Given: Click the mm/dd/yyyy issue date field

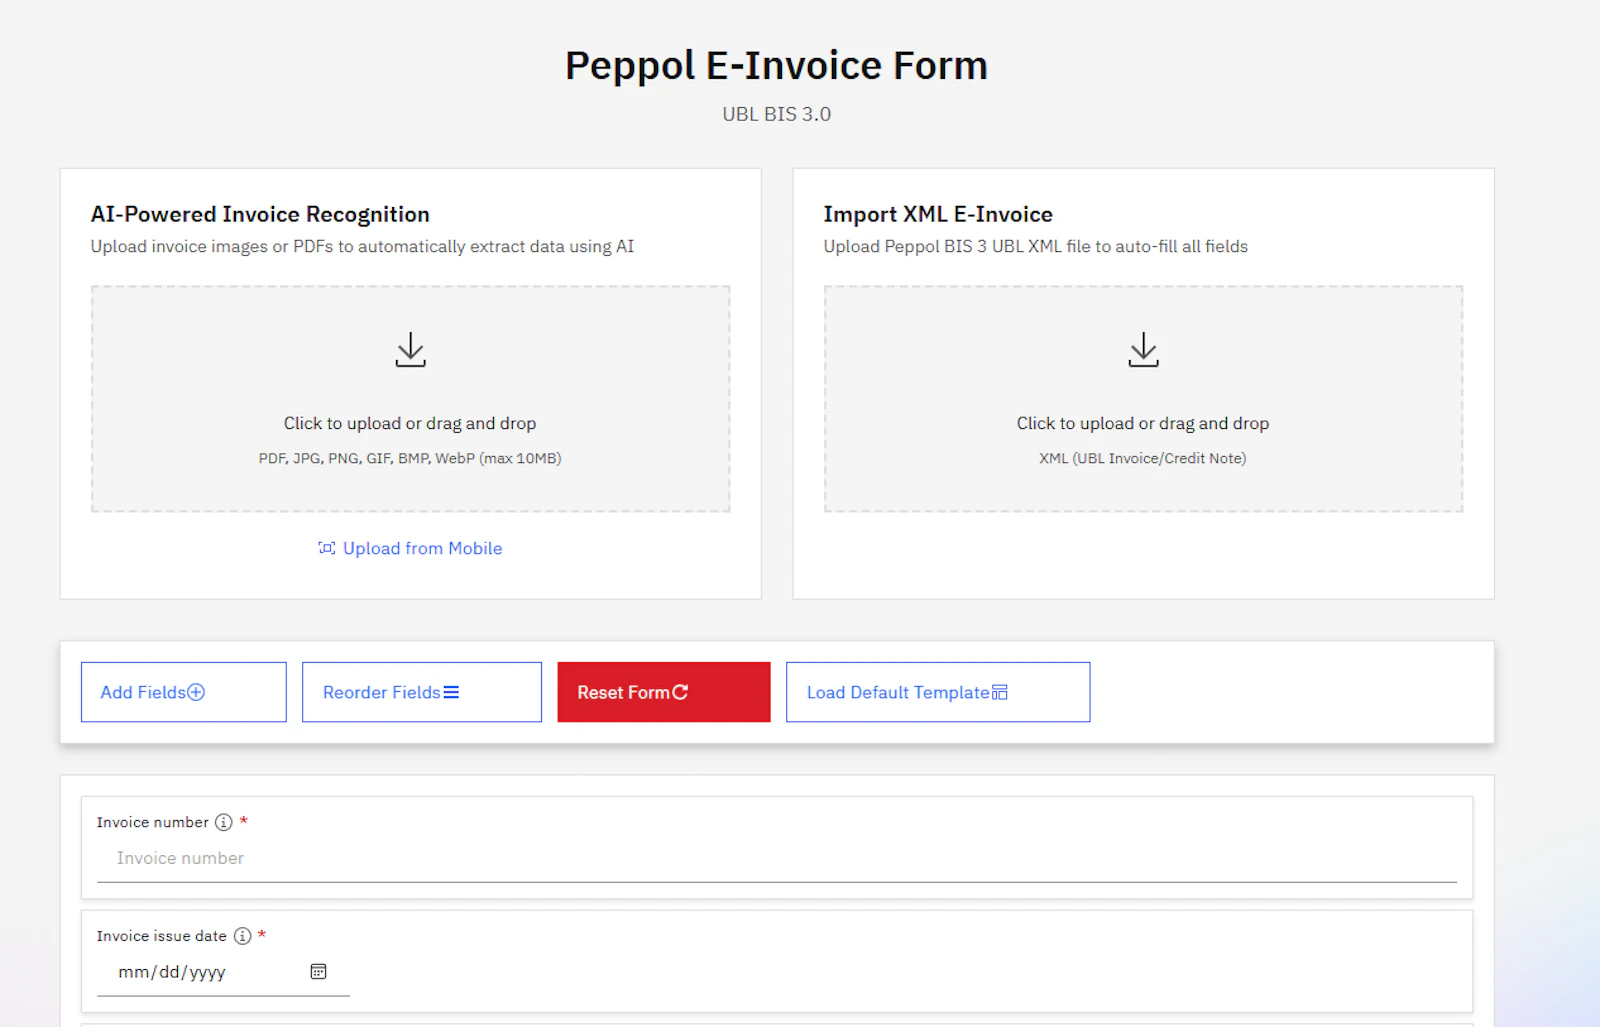Looking at the screenshot, I should click(x=223, y=972).
